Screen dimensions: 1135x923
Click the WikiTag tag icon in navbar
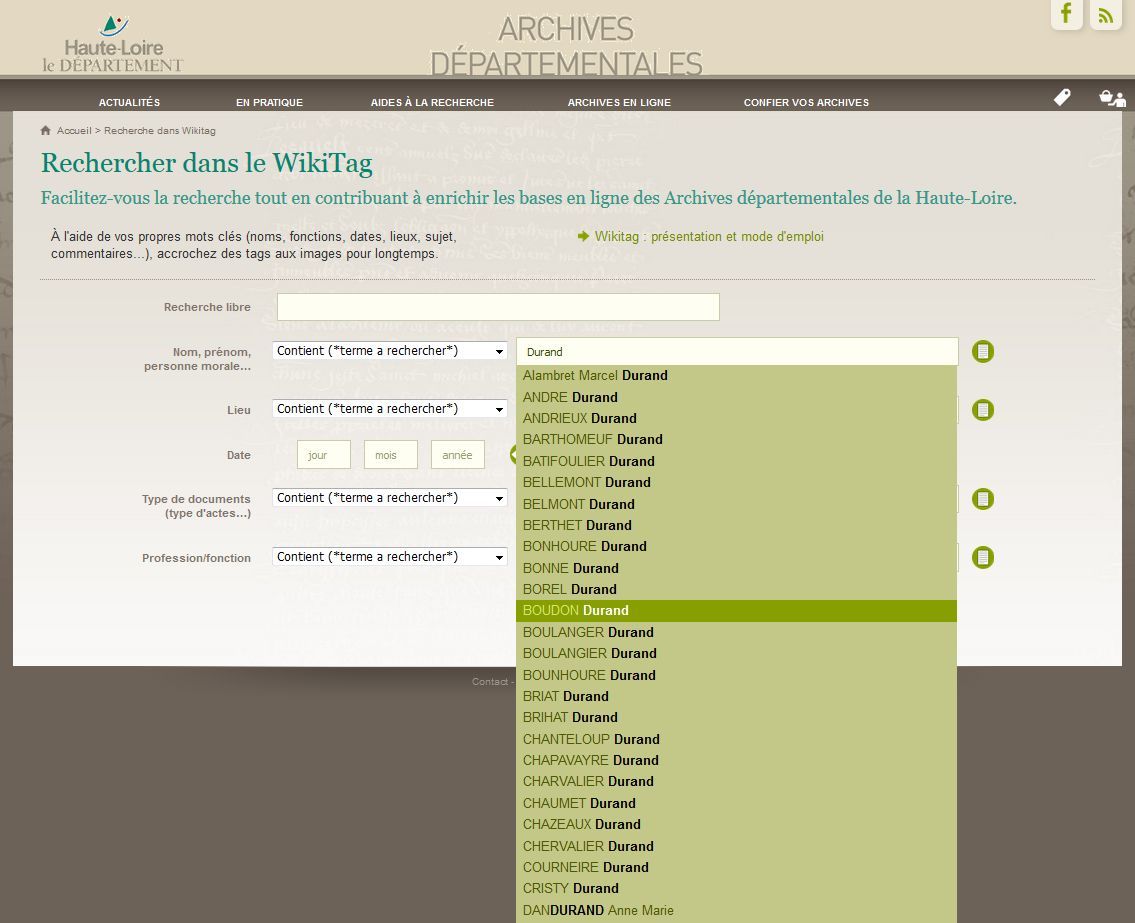click(x=1062, y=97)
